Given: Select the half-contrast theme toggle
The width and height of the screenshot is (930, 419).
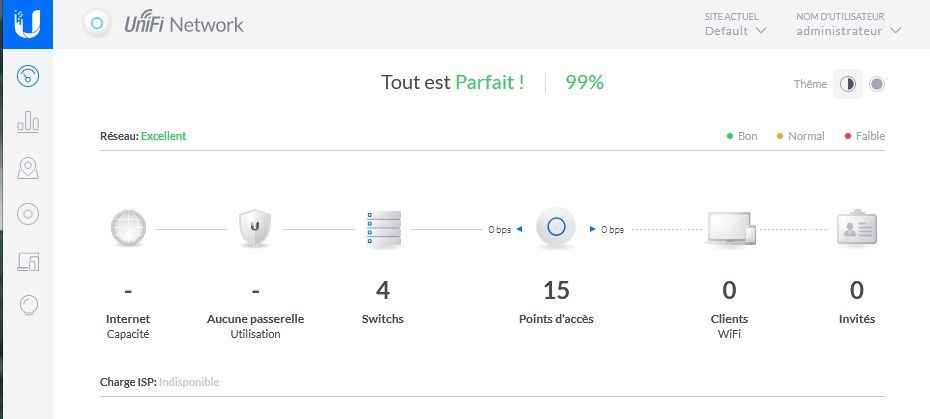Looking at the screenshot, I should point(847,84).
